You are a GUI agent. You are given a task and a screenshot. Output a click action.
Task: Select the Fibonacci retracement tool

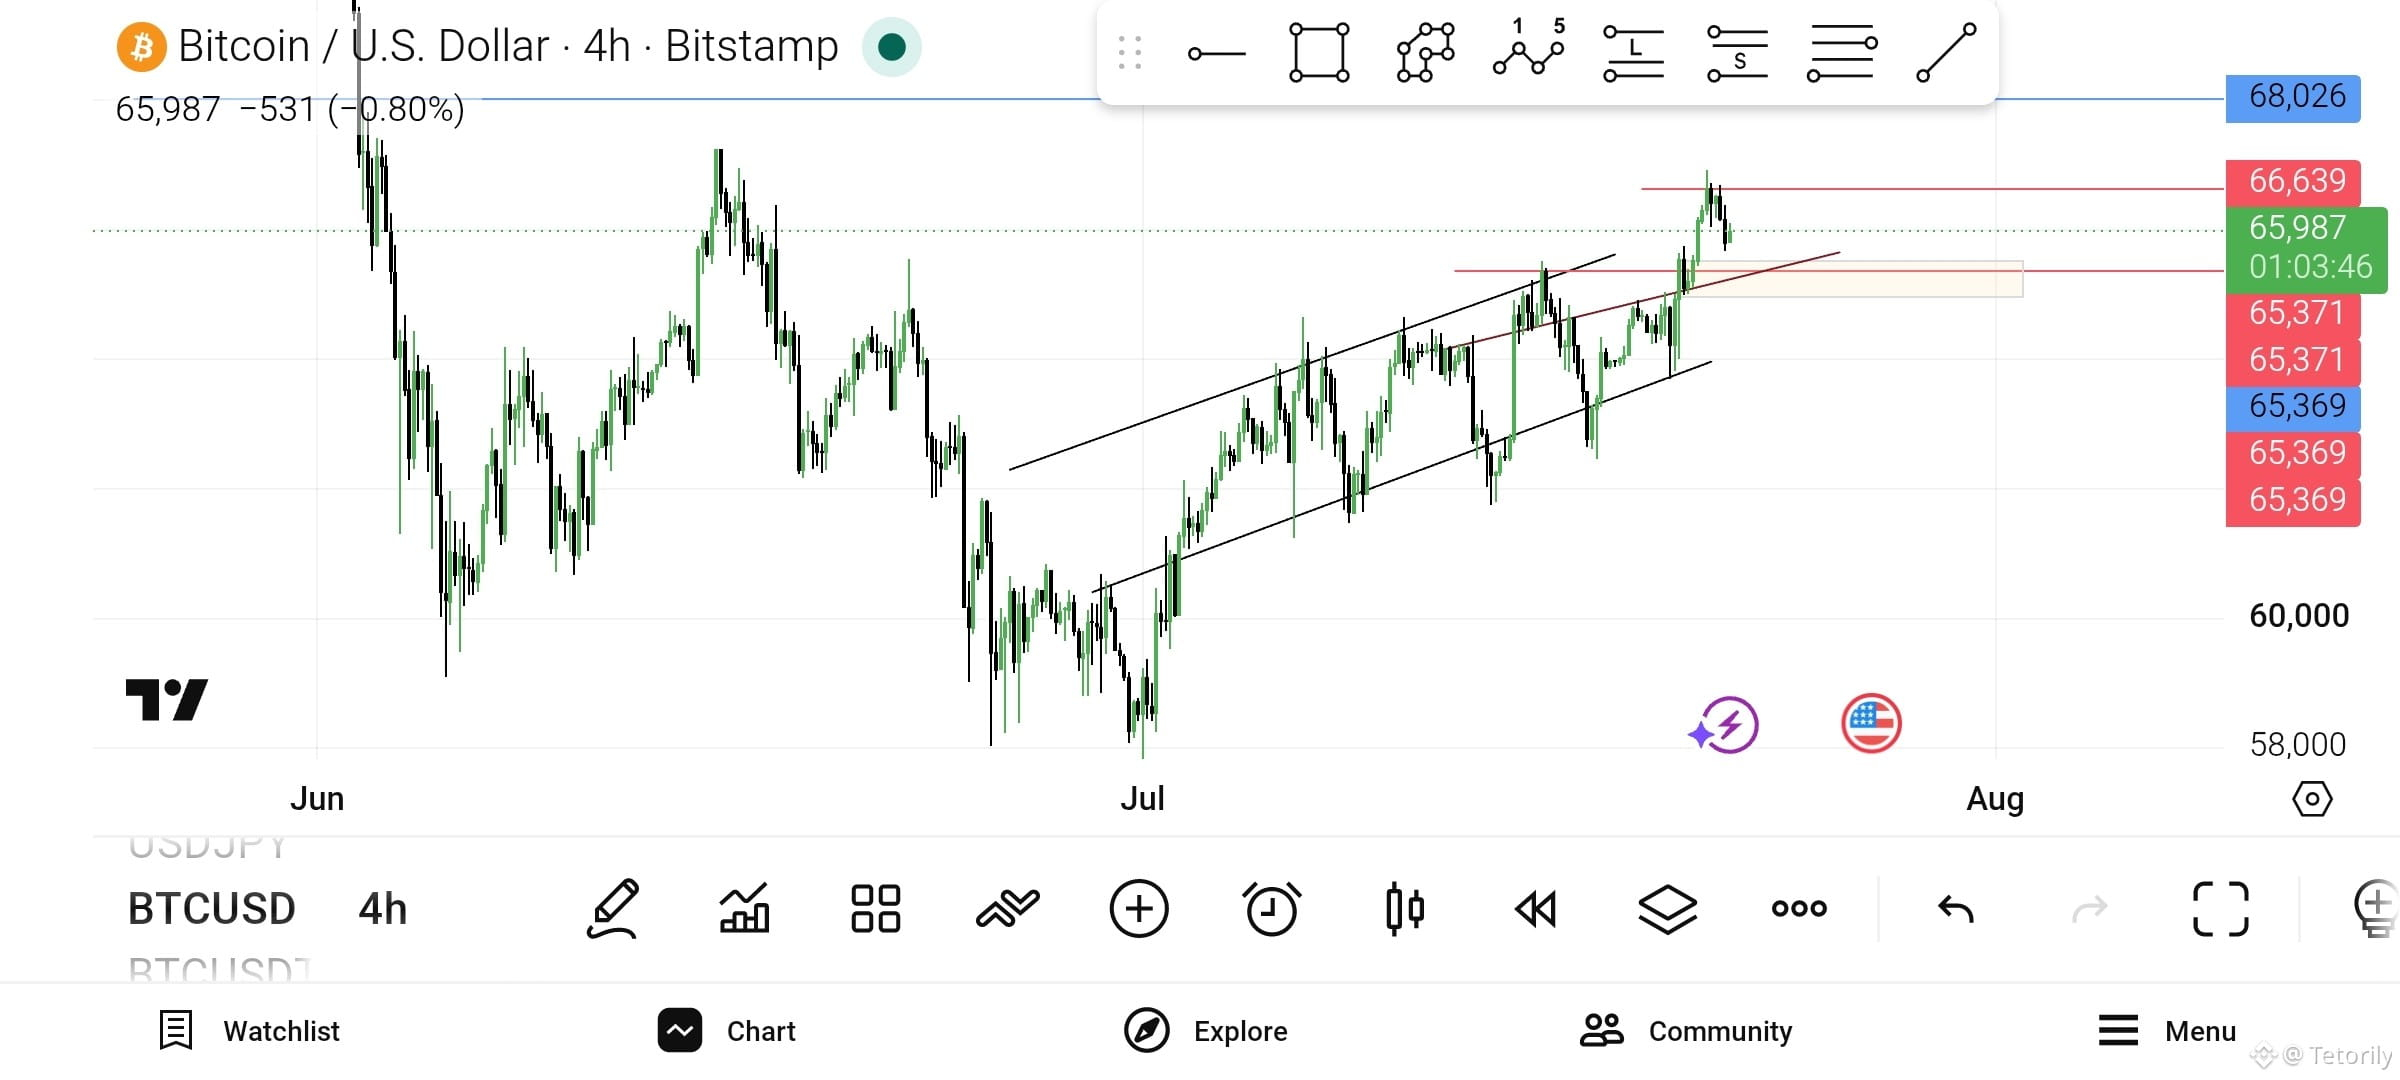[x=1842, y=53]
